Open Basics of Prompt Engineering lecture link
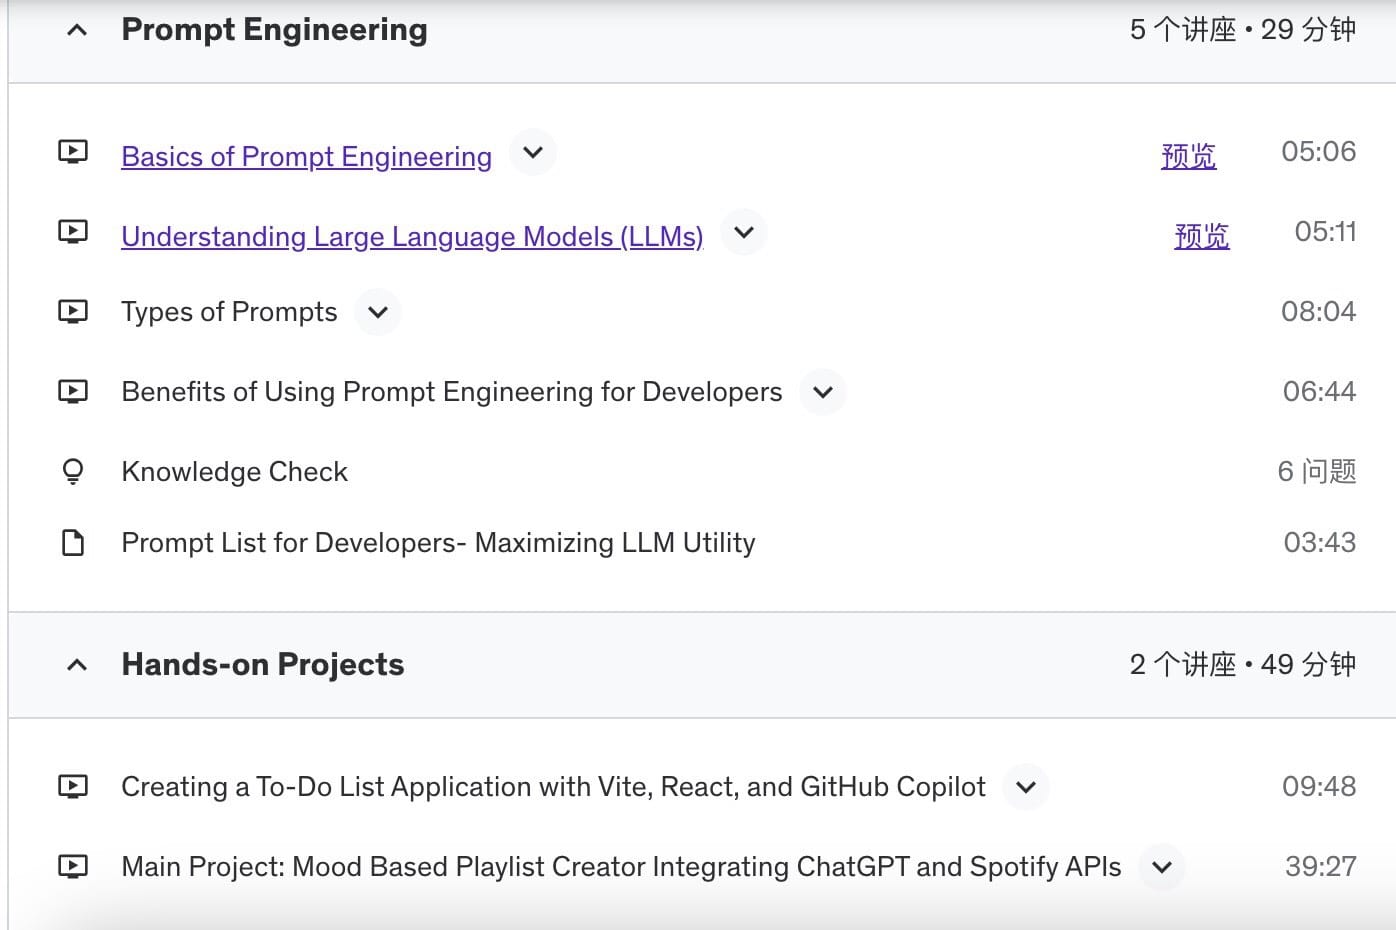 click(x=306, y=157)
